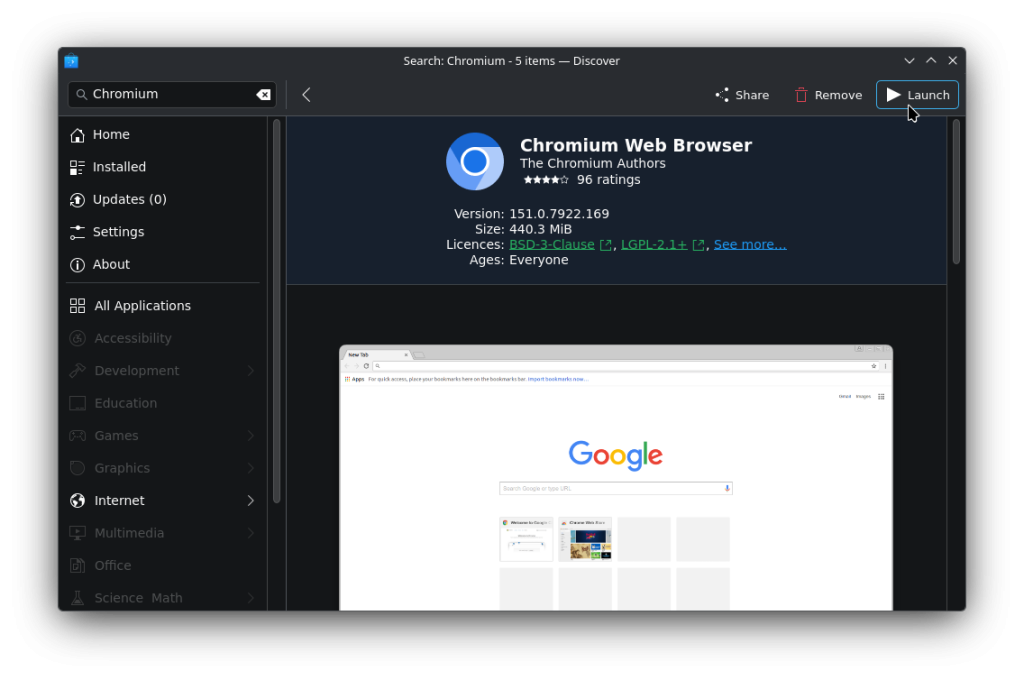Click the Internet globe icon
This screenshot has height=680, width=1024.
pyautogui.click(x=77, y=501)
